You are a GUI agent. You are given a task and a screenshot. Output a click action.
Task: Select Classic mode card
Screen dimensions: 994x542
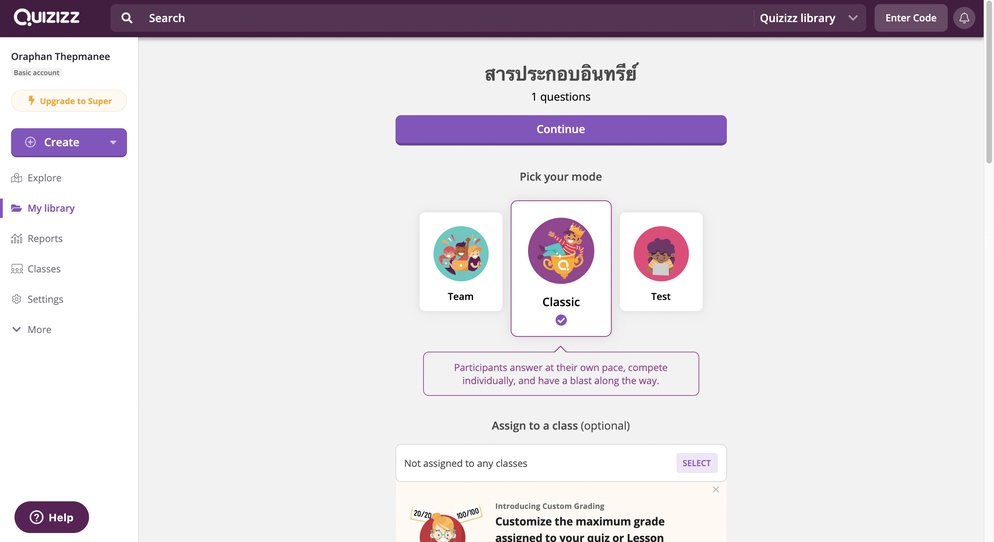tap(561, 269)
